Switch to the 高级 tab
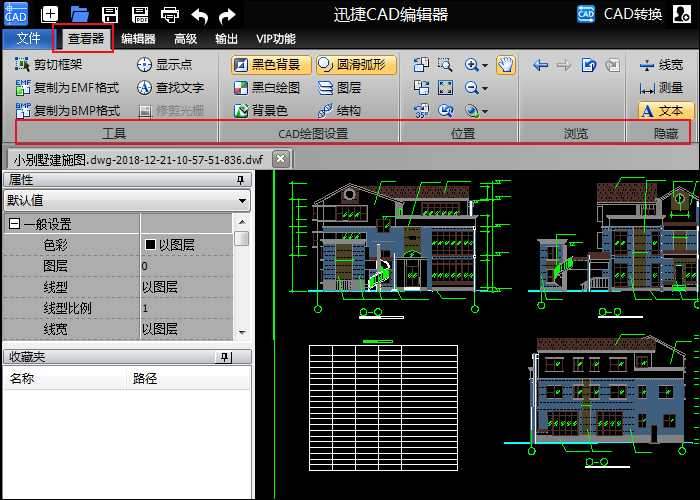This screenshot has height=500, width=700. tap(186, 39)
